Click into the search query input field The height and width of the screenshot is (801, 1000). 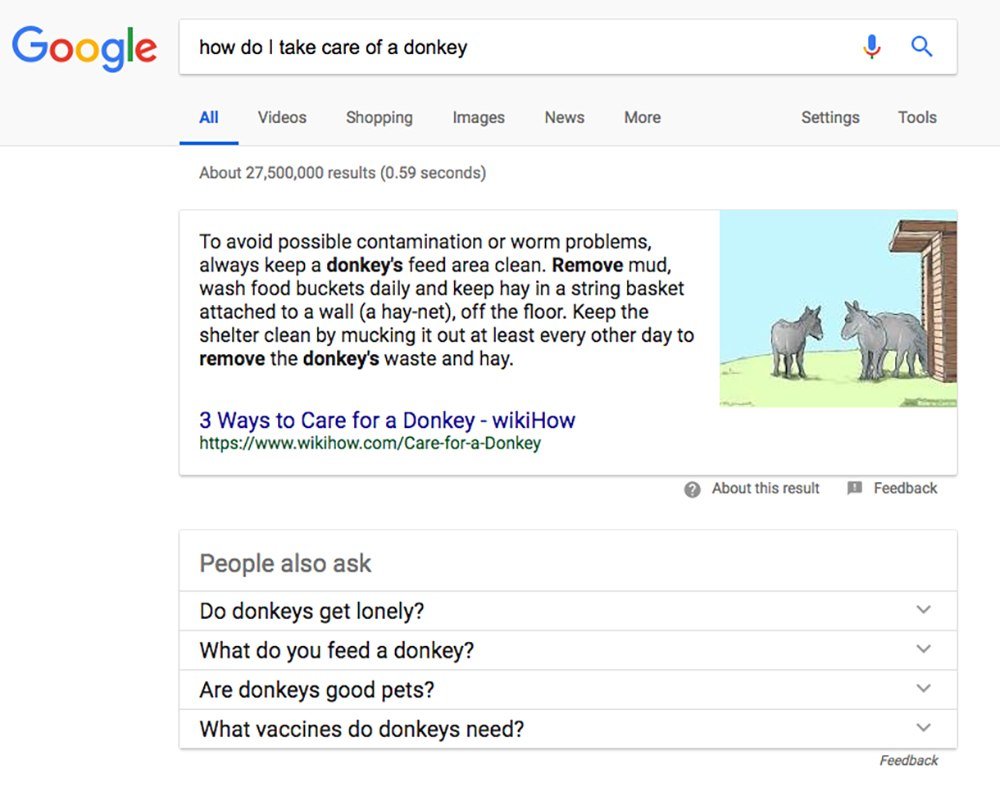[523, 47]
